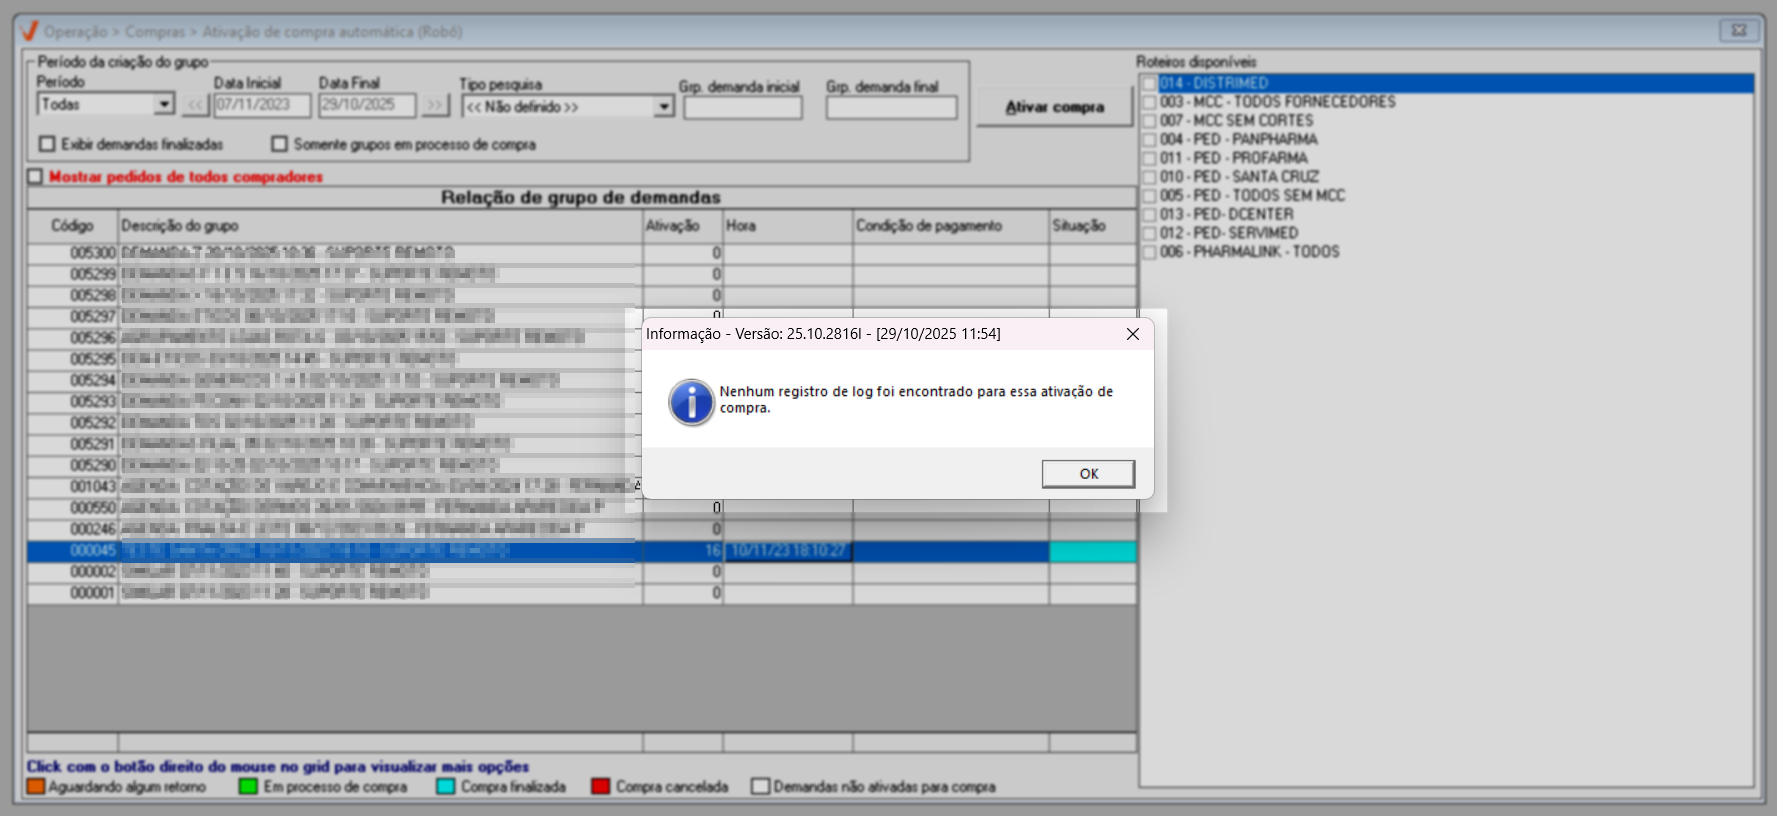Image resolution: width=1777 pixels, height=816 pixels.
Task: Enable Exibir demandas finalizadas checkbox
Action: (47, 144)
